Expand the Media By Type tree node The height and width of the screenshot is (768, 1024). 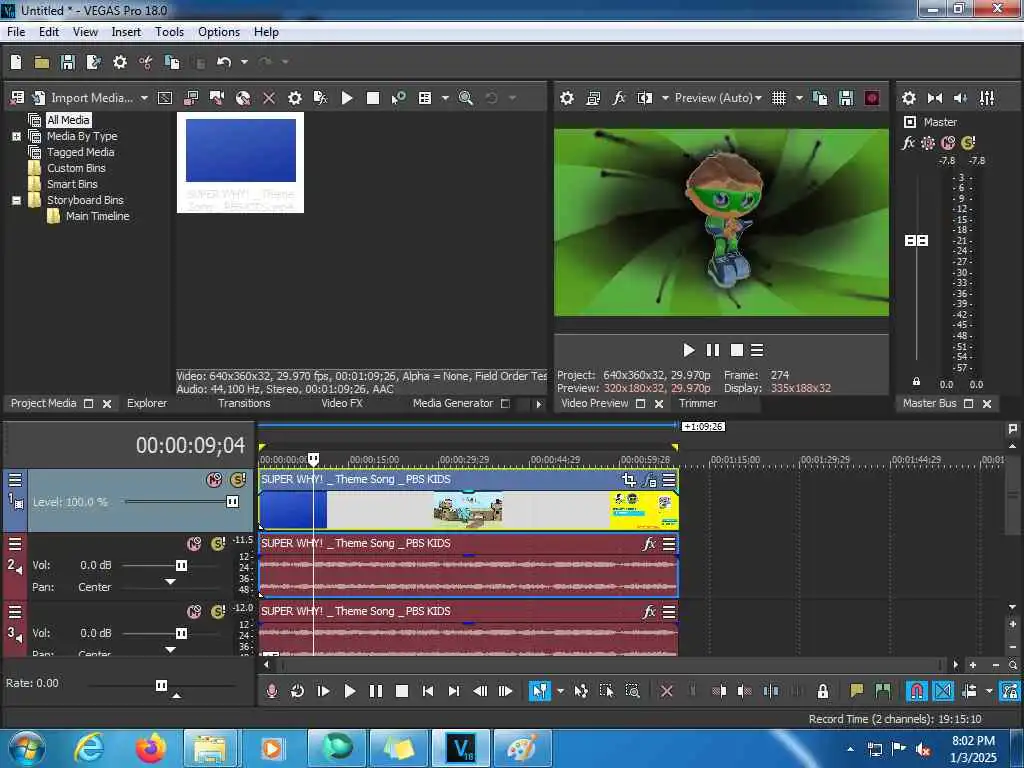click(16, 136)
